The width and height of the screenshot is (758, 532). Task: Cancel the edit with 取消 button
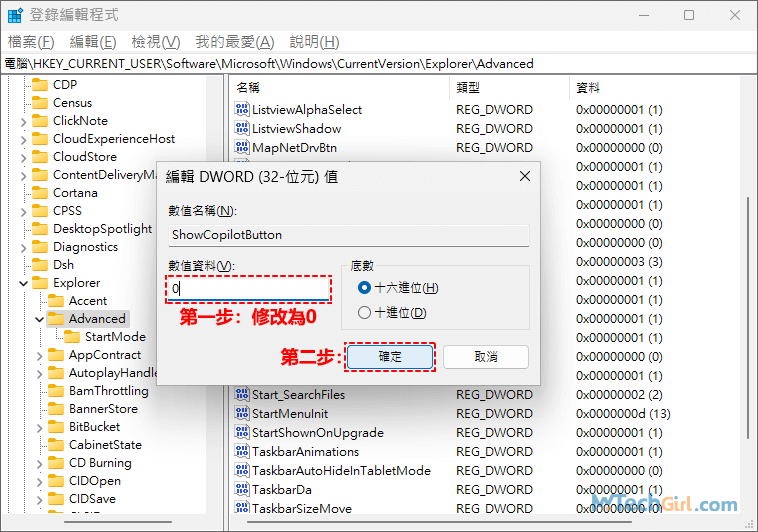click(486, 357)
